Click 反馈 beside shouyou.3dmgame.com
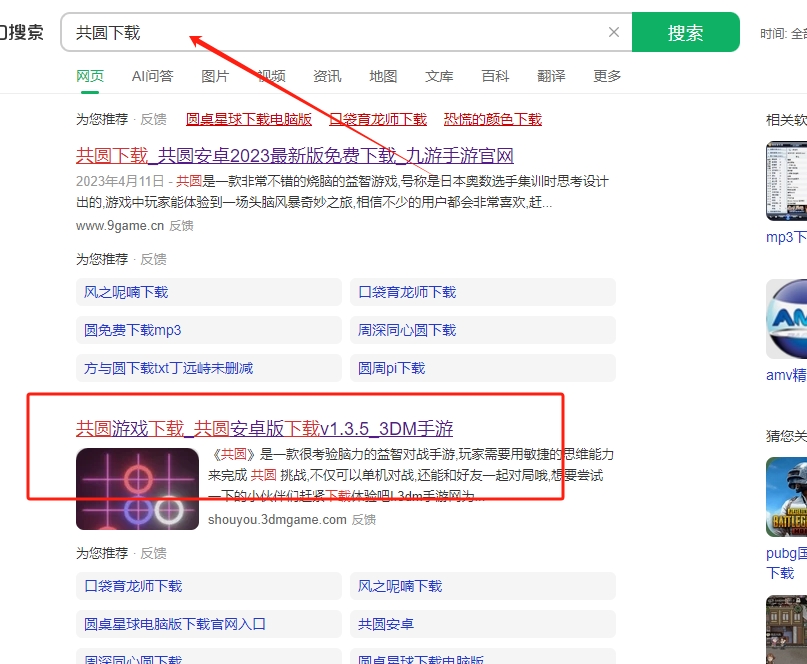 [364, 519]
